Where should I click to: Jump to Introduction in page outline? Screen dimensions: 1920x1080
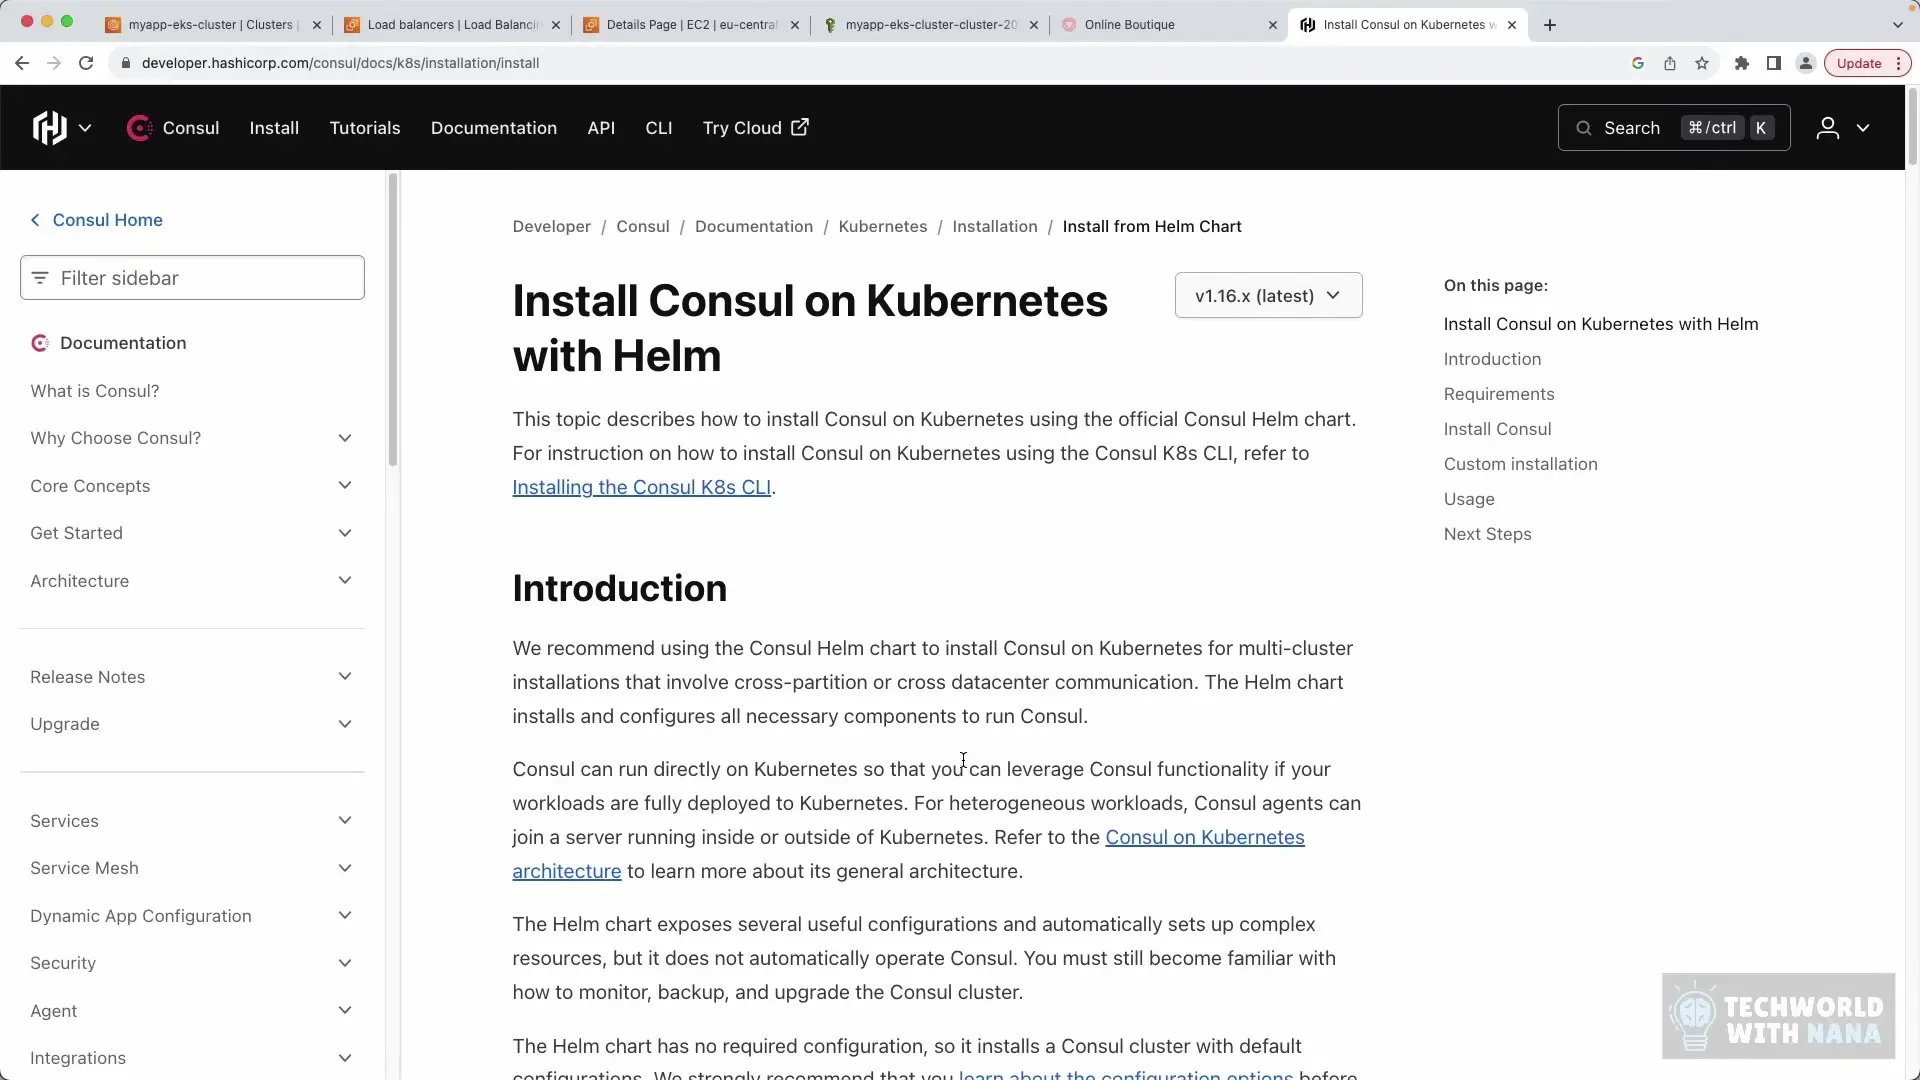1492,359
